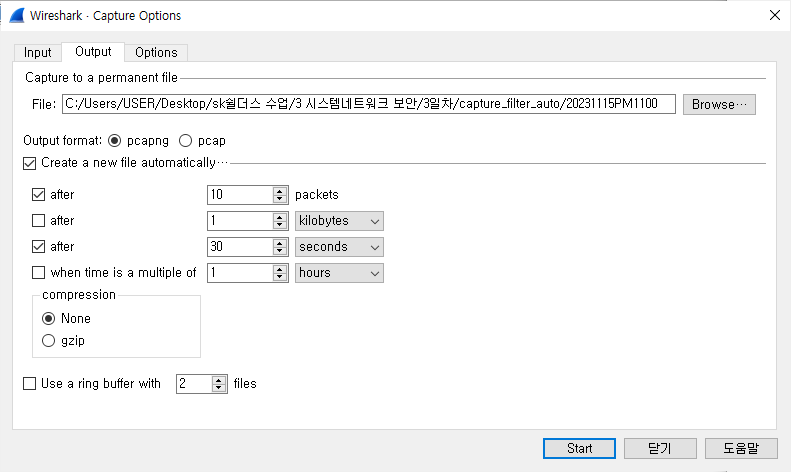
Task: Click the kilobytes size value field
Action: tap(240, 221)
